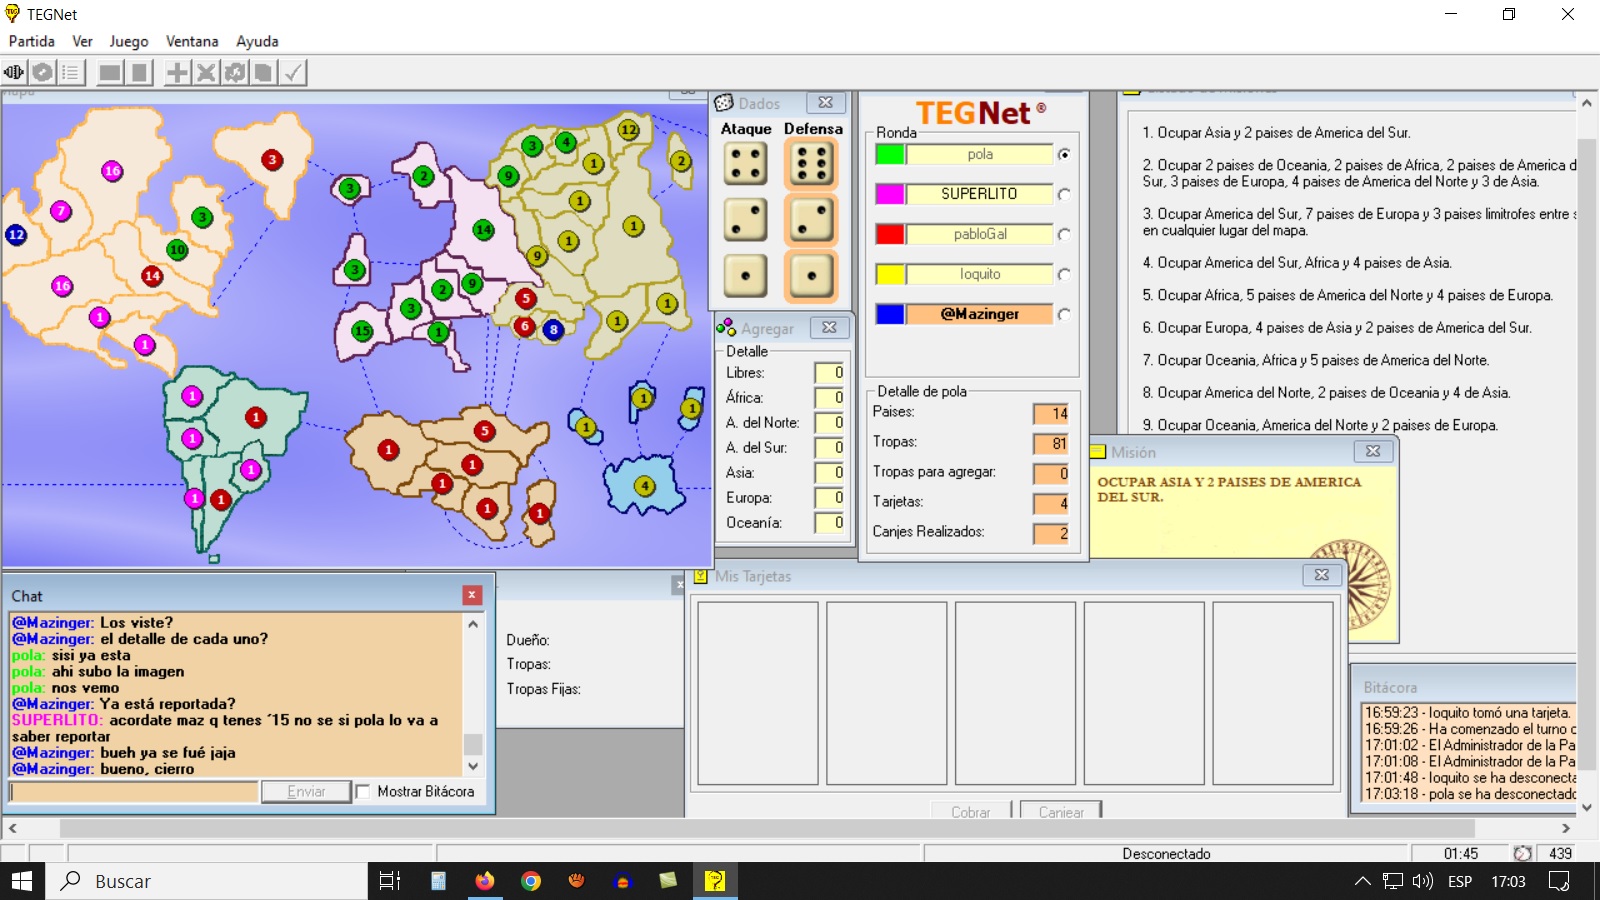Select the SUPERLITO radio button
Viewport: 1600px width, 900px height.
[x=1064, y=194]
